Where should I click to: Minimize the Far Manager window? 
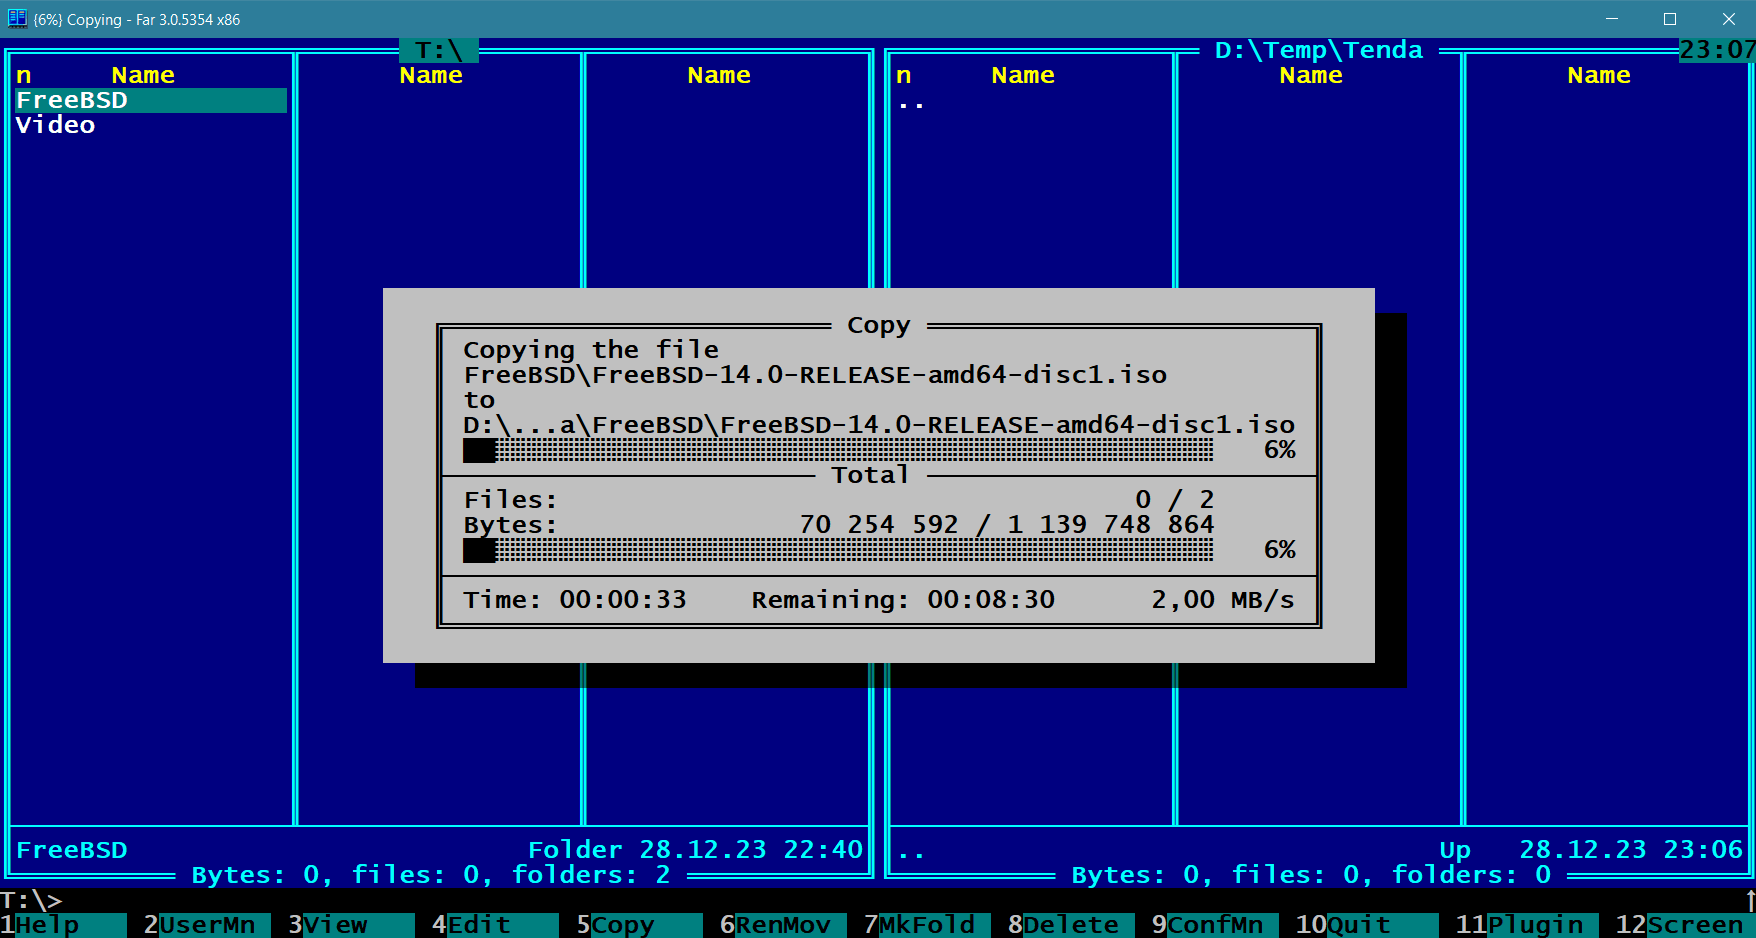click(1612, 19)
